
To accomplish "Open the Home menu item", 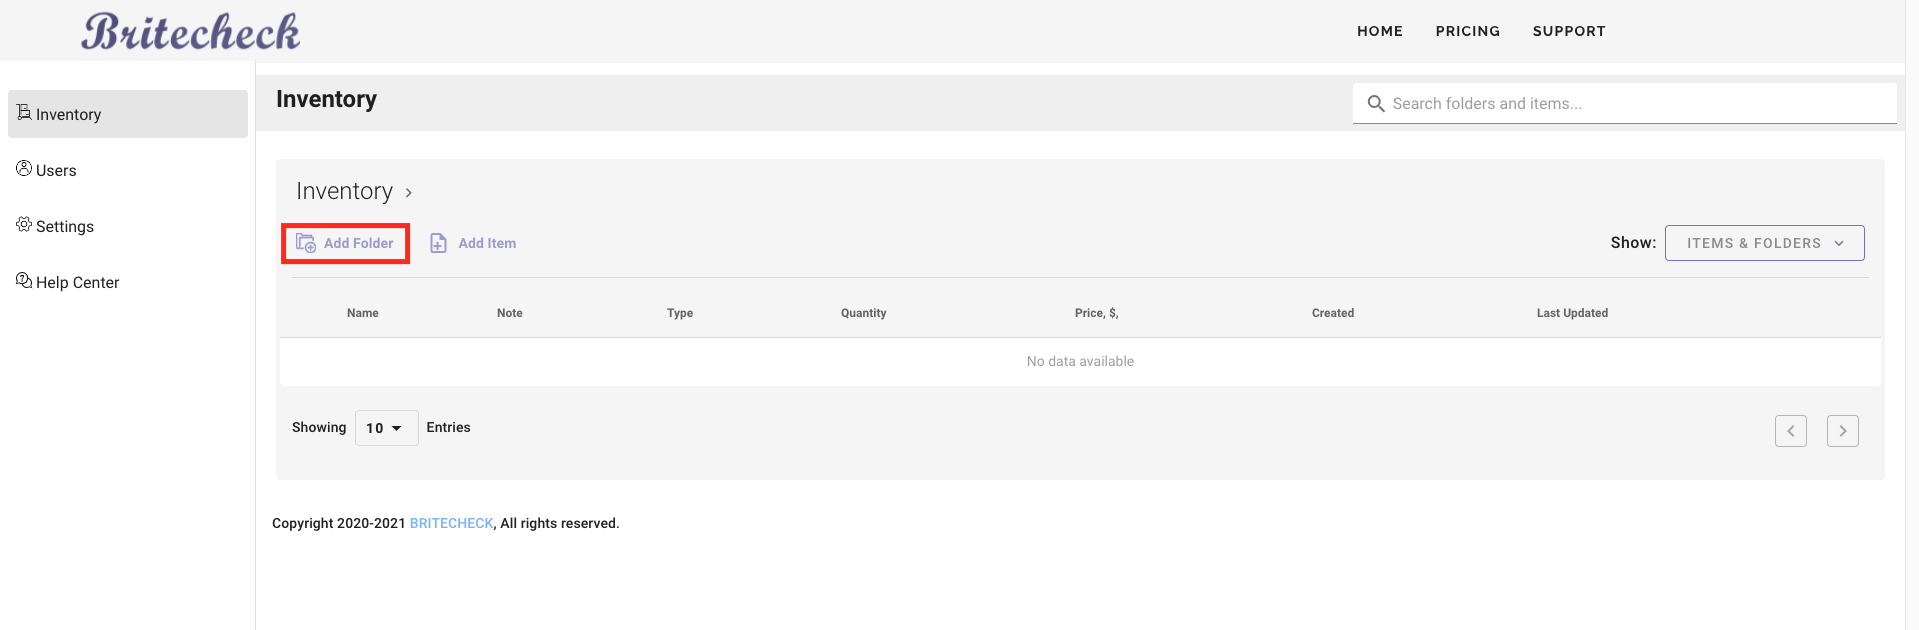I will (x=1379, y=31).
